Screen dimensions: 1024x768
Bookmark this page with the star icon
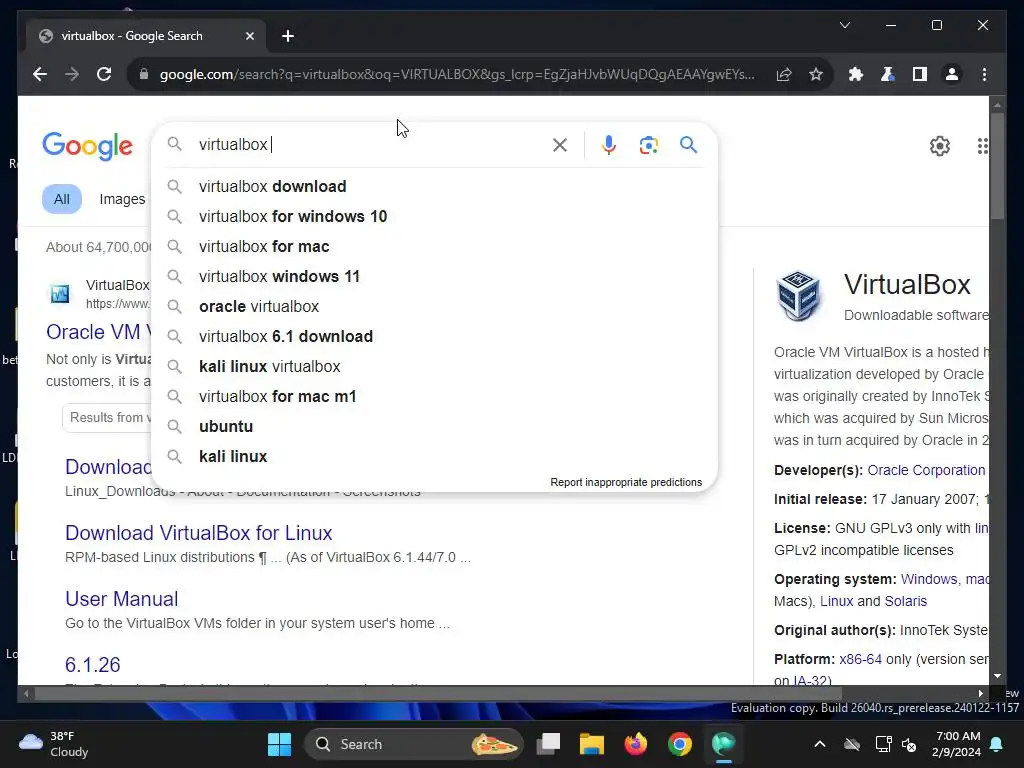[x=816, y=74]
